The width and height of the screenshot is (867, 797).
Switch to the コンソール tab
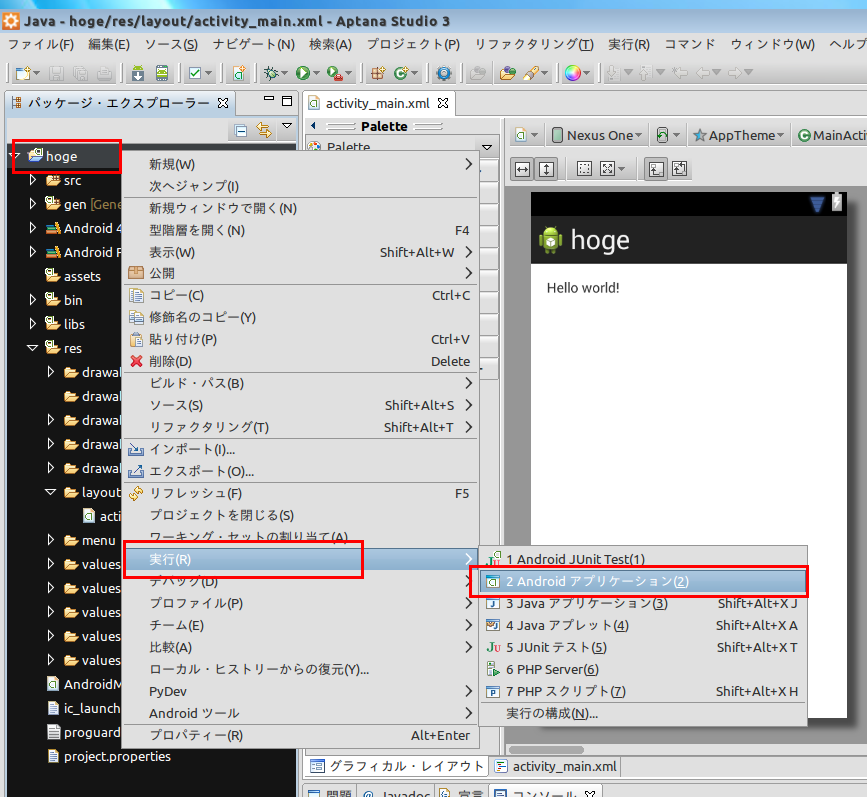(x=545, y=793)
